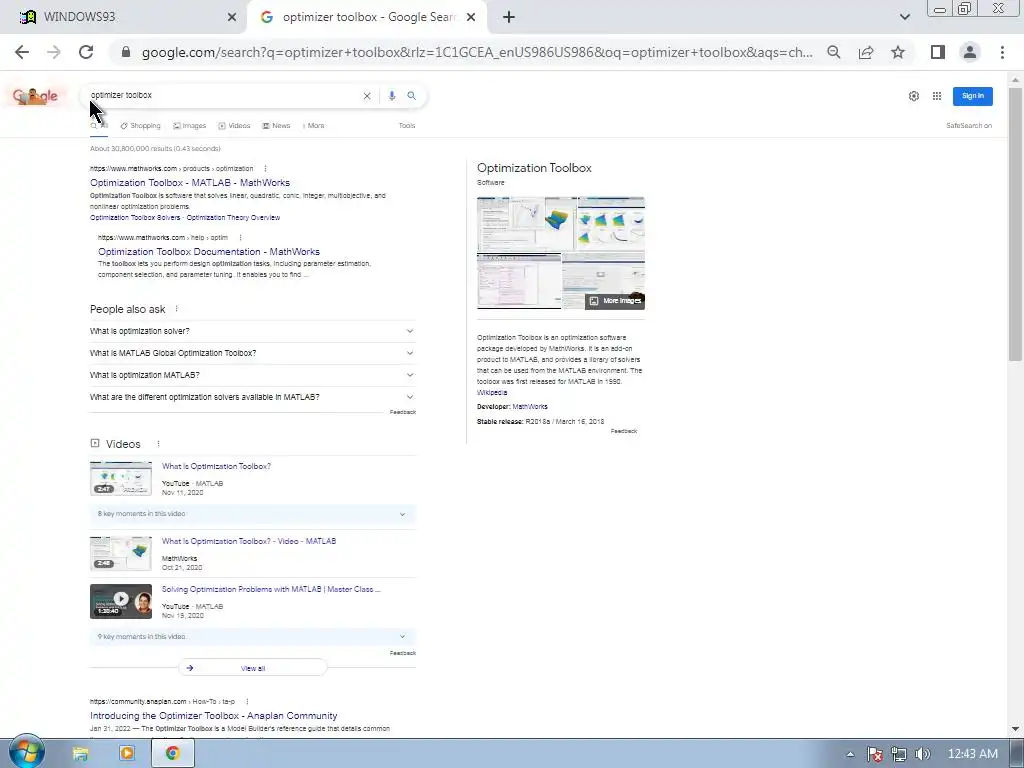This screenshot has width=1024, height=768.
Task: Open the MathWorks developer link
Action: tap(530, 407)
